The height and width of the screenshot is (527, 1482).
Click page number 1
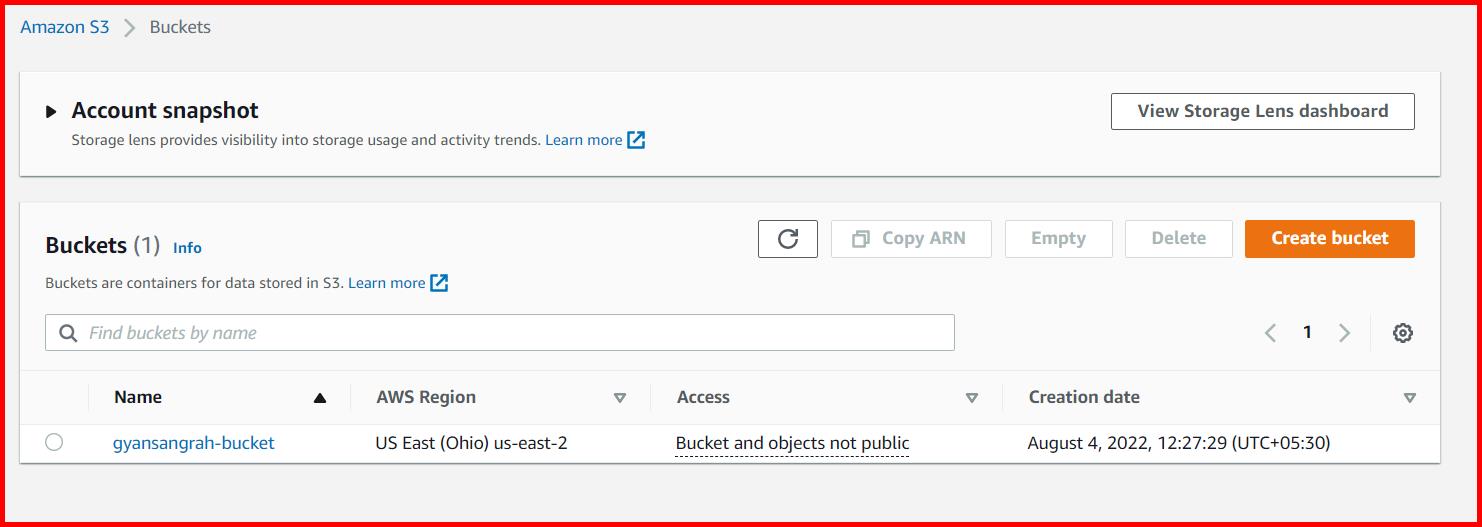(1307, 332)
